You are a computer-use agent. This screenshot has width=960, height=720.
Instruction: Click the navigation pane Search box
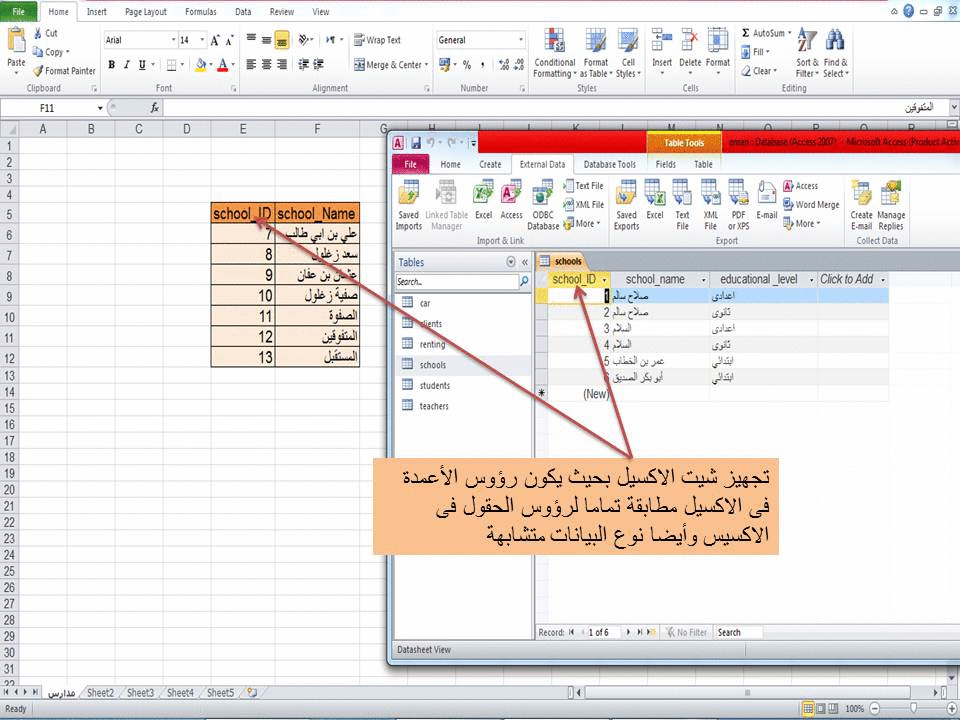click(457, 282)
